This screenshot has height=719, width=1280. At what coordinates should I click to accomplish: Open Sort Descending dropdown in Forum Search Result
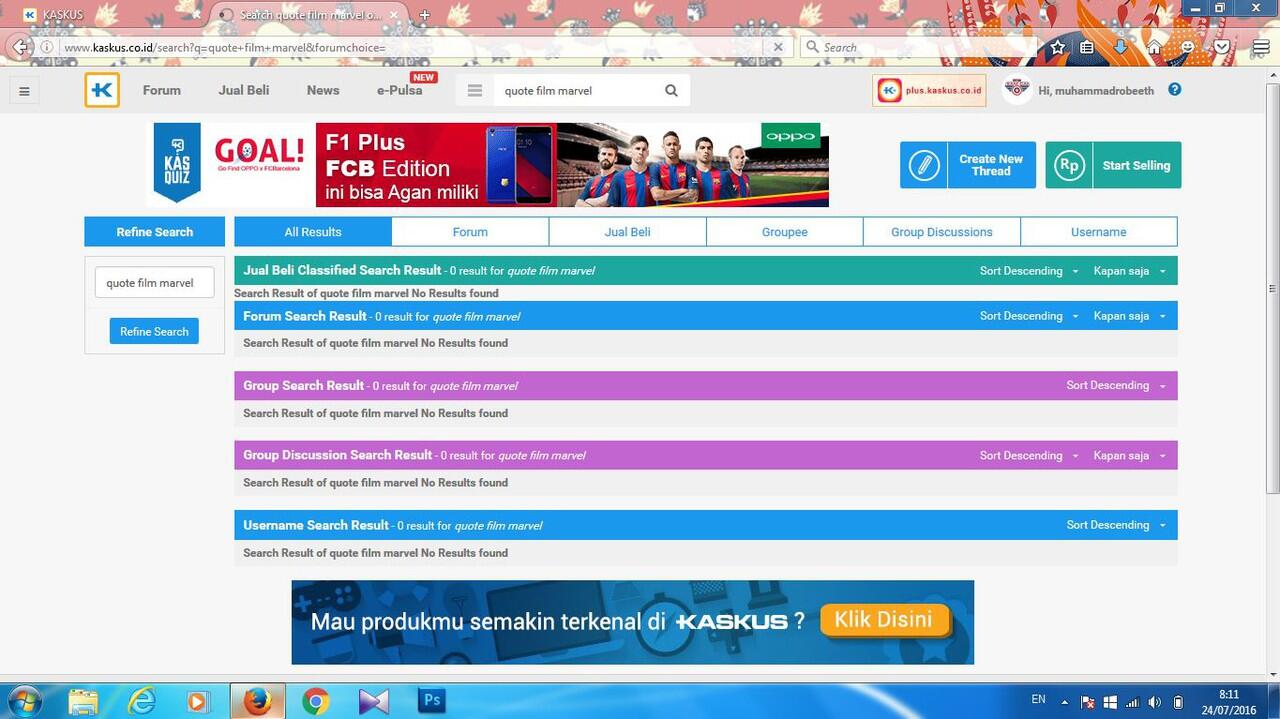(x=1029, y=316)
